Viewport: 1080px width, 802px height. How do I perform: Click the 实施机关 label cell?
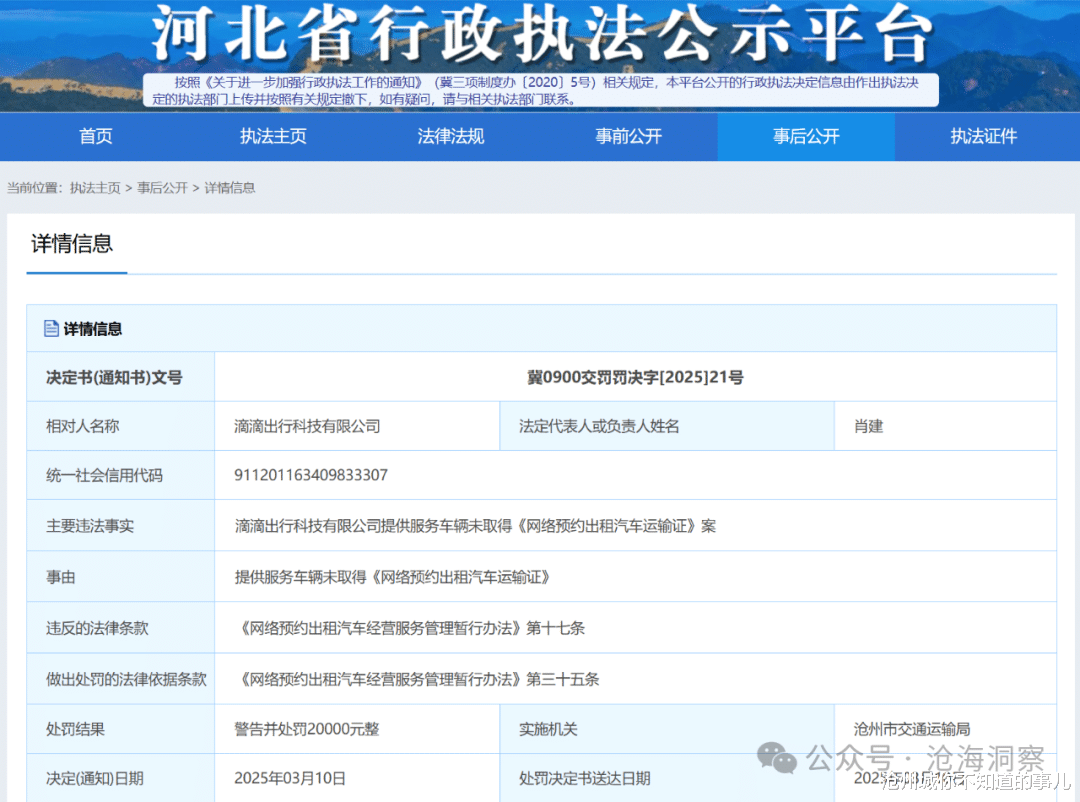(x=667, y=729)
